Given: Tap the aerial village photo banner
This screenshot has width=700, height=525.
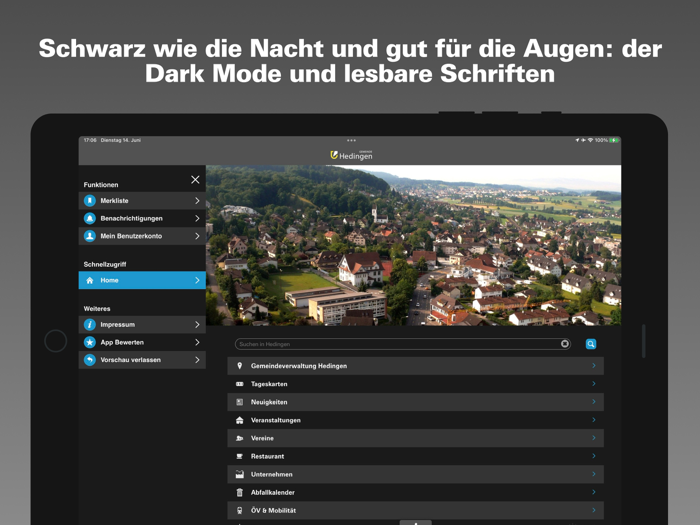Looking at the screenshot, I should point(413,245).
